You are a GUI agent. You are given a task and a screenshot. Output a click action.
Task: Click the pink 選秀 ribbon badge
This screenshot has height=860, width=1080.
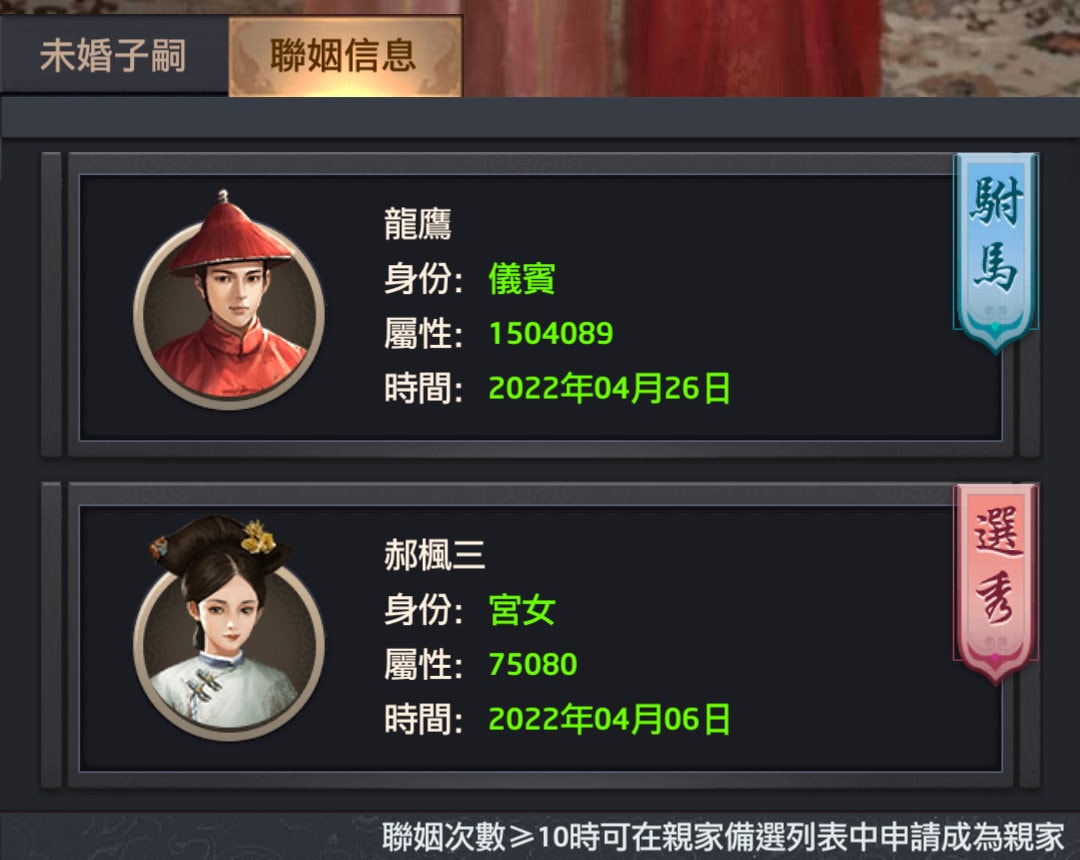tap(995, 583)
